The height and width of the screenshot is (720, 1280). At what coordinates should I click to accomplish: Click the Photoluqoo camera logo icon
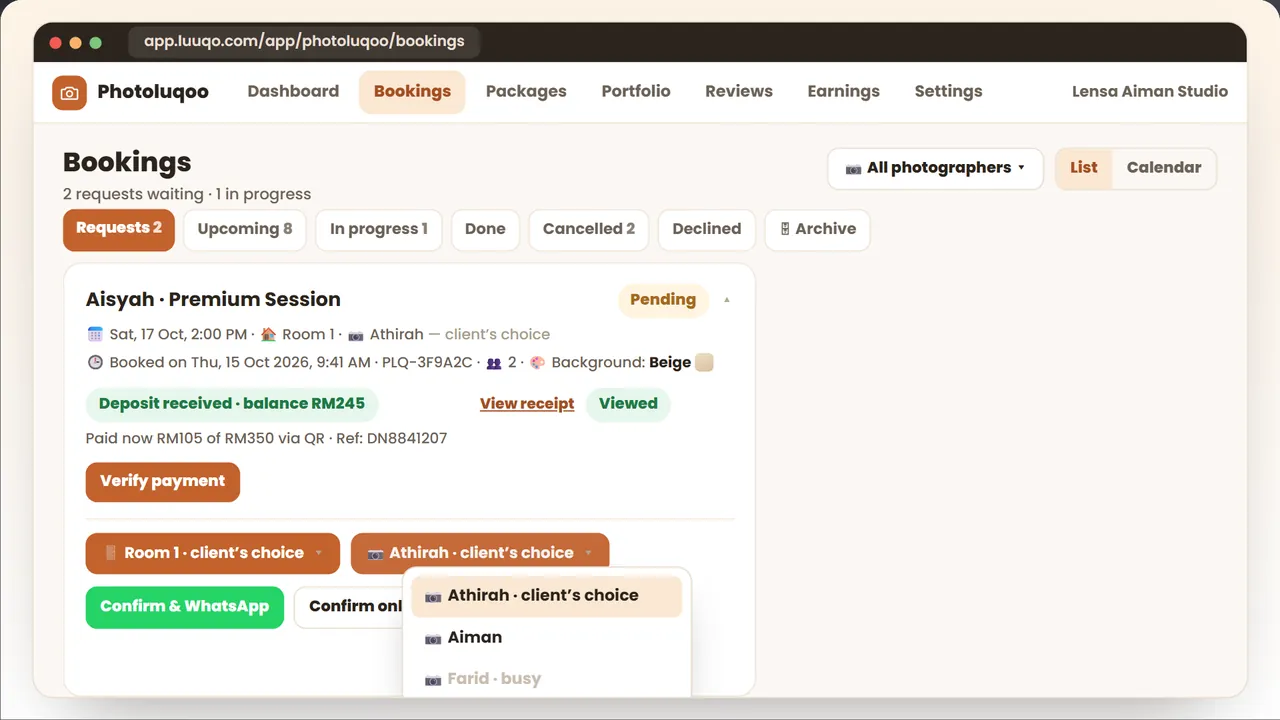(69, 92)
